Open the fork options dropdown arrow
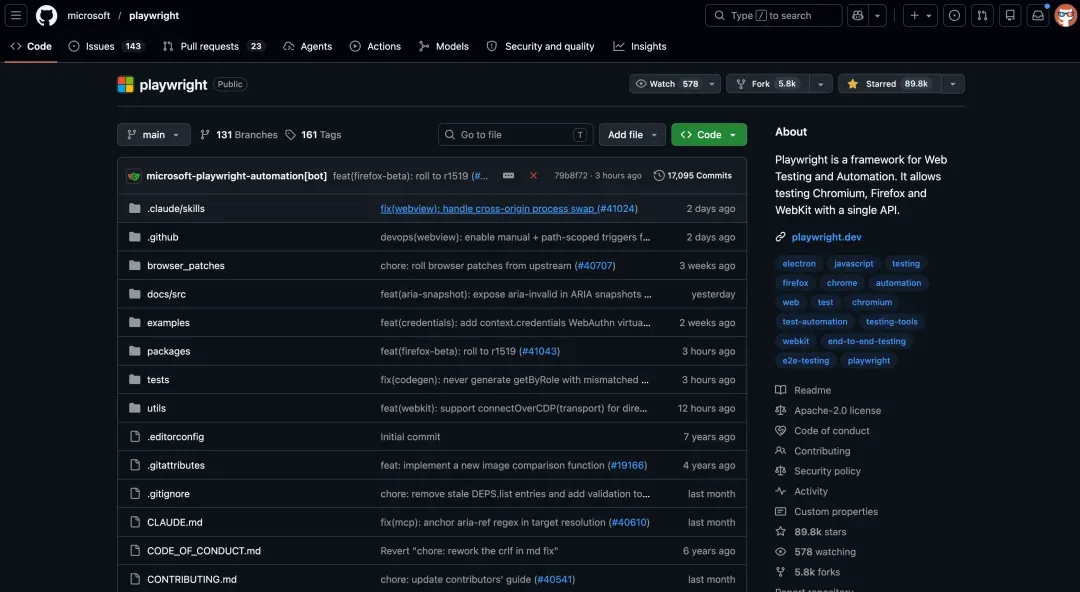 click(820, 83)
